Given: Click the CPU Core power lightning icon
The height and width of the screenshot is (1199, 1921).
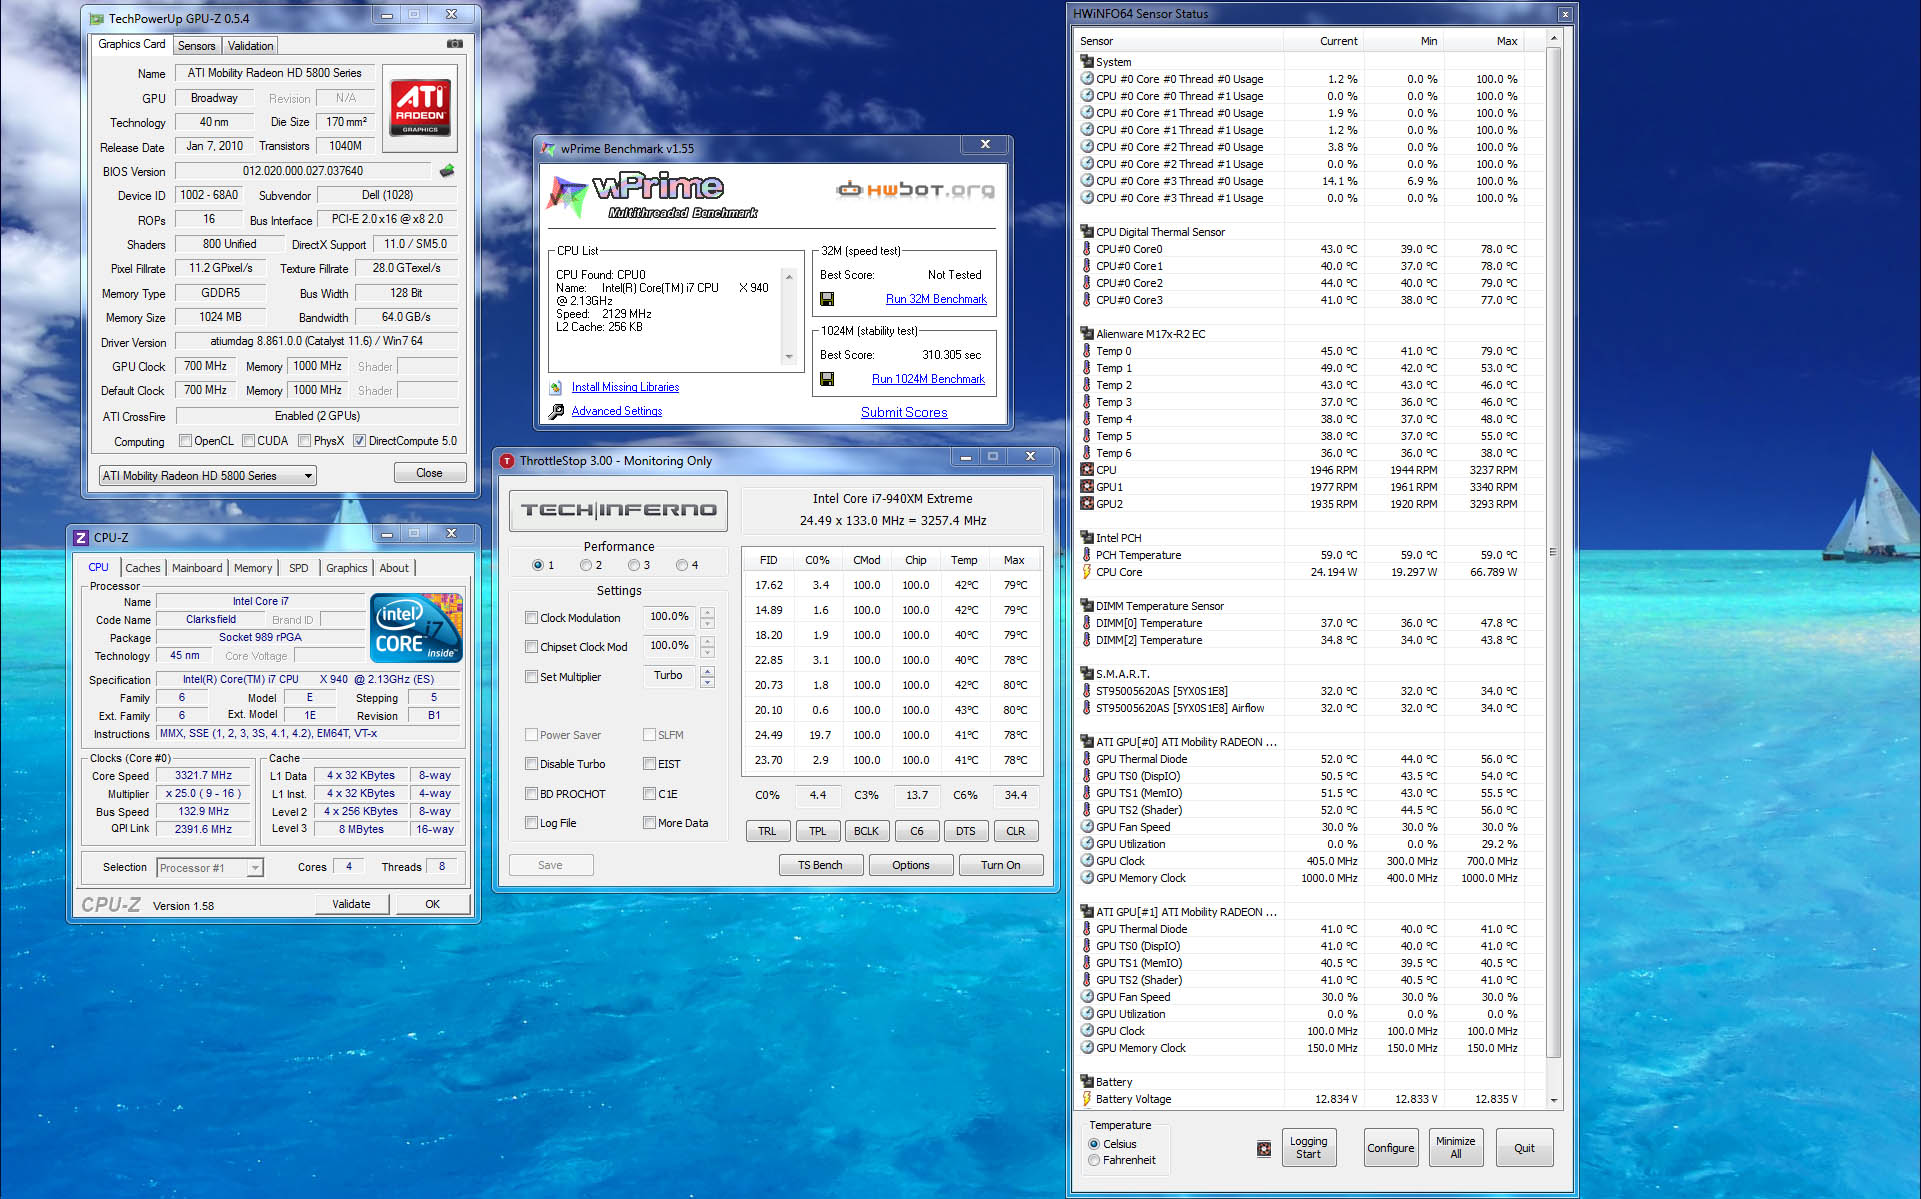Looking at the screenshot, I should 1087,571.
